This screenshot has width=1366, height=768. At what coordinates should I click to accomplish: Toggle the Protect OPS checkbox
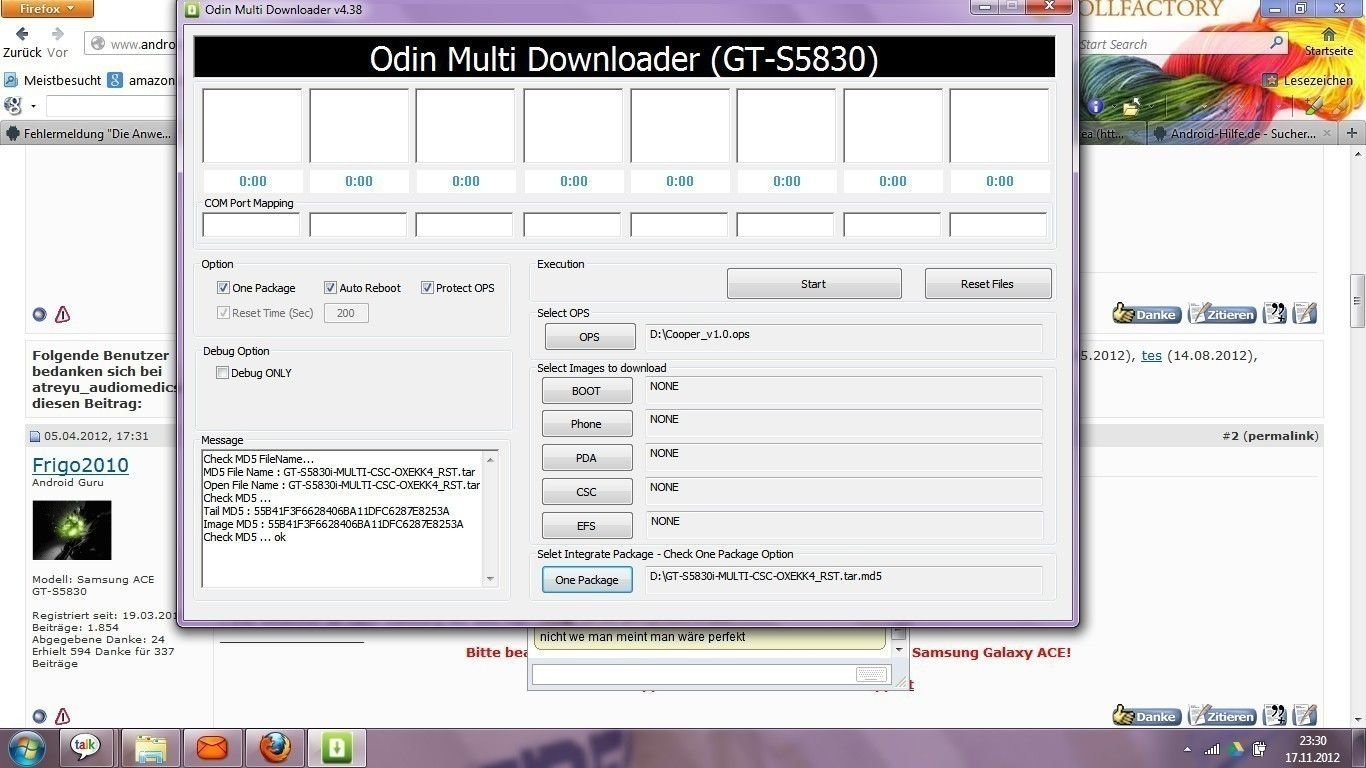[x=427, y=288]
